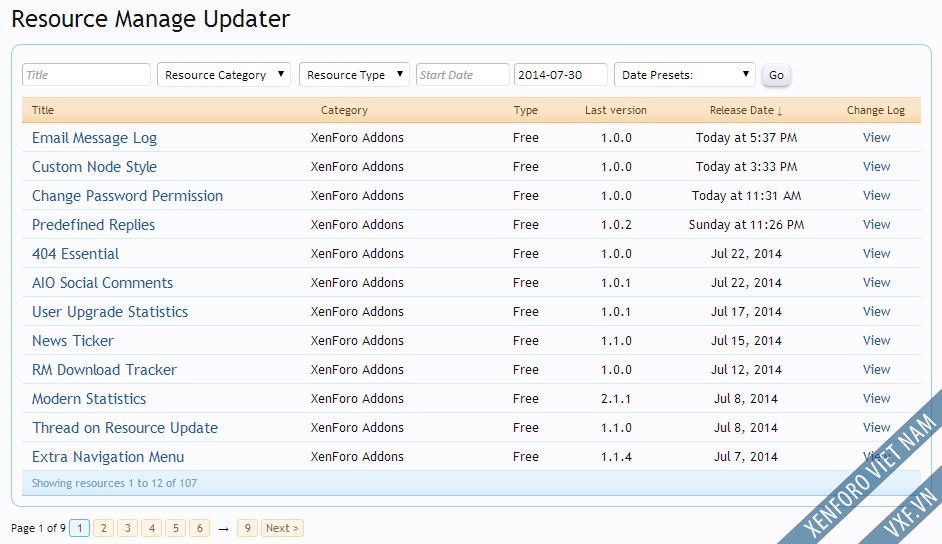Open the Custom Node Style resource
The width and height of the screenshot is (942, 544).
[x=94, y=167]
